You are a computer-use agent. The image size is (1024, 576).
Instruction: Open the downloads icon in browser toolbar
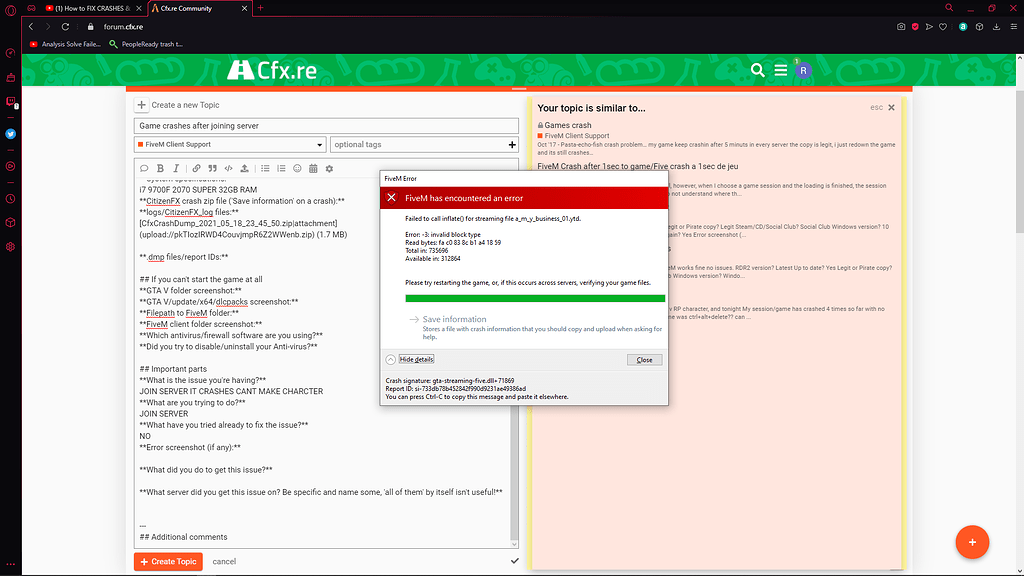tap(997, 27)
